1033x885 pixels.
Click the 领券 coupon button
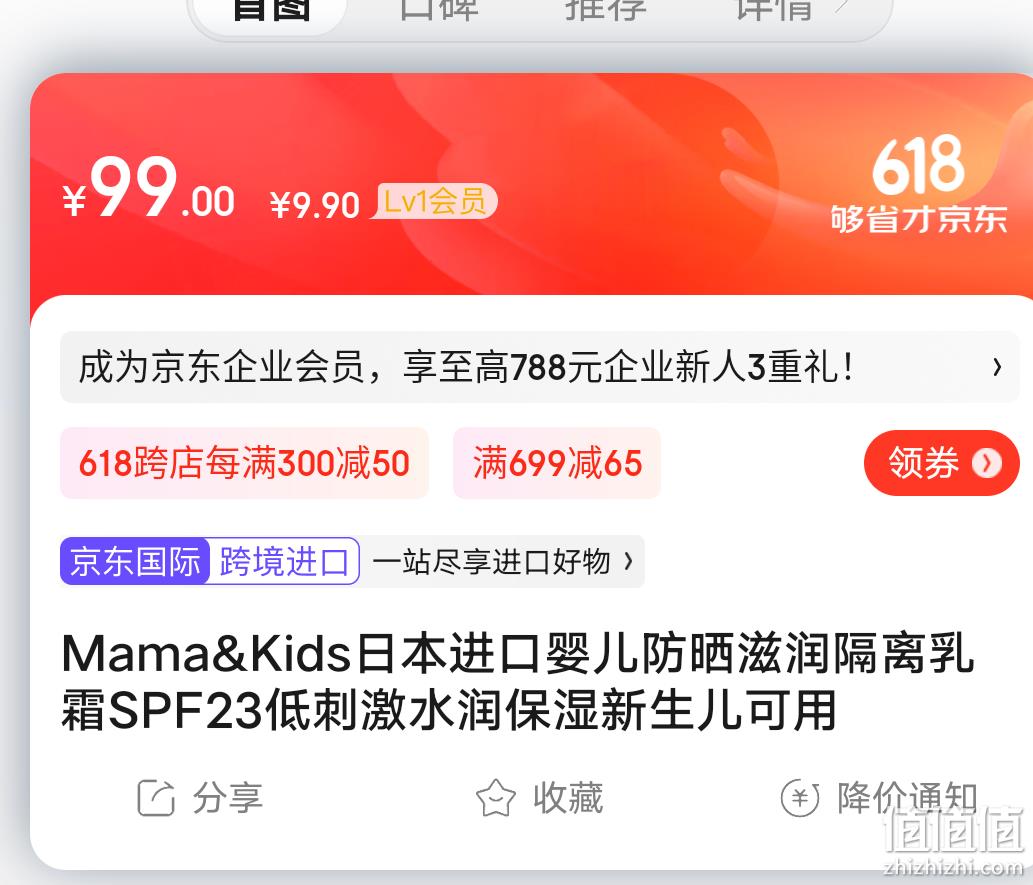(941, 463)
